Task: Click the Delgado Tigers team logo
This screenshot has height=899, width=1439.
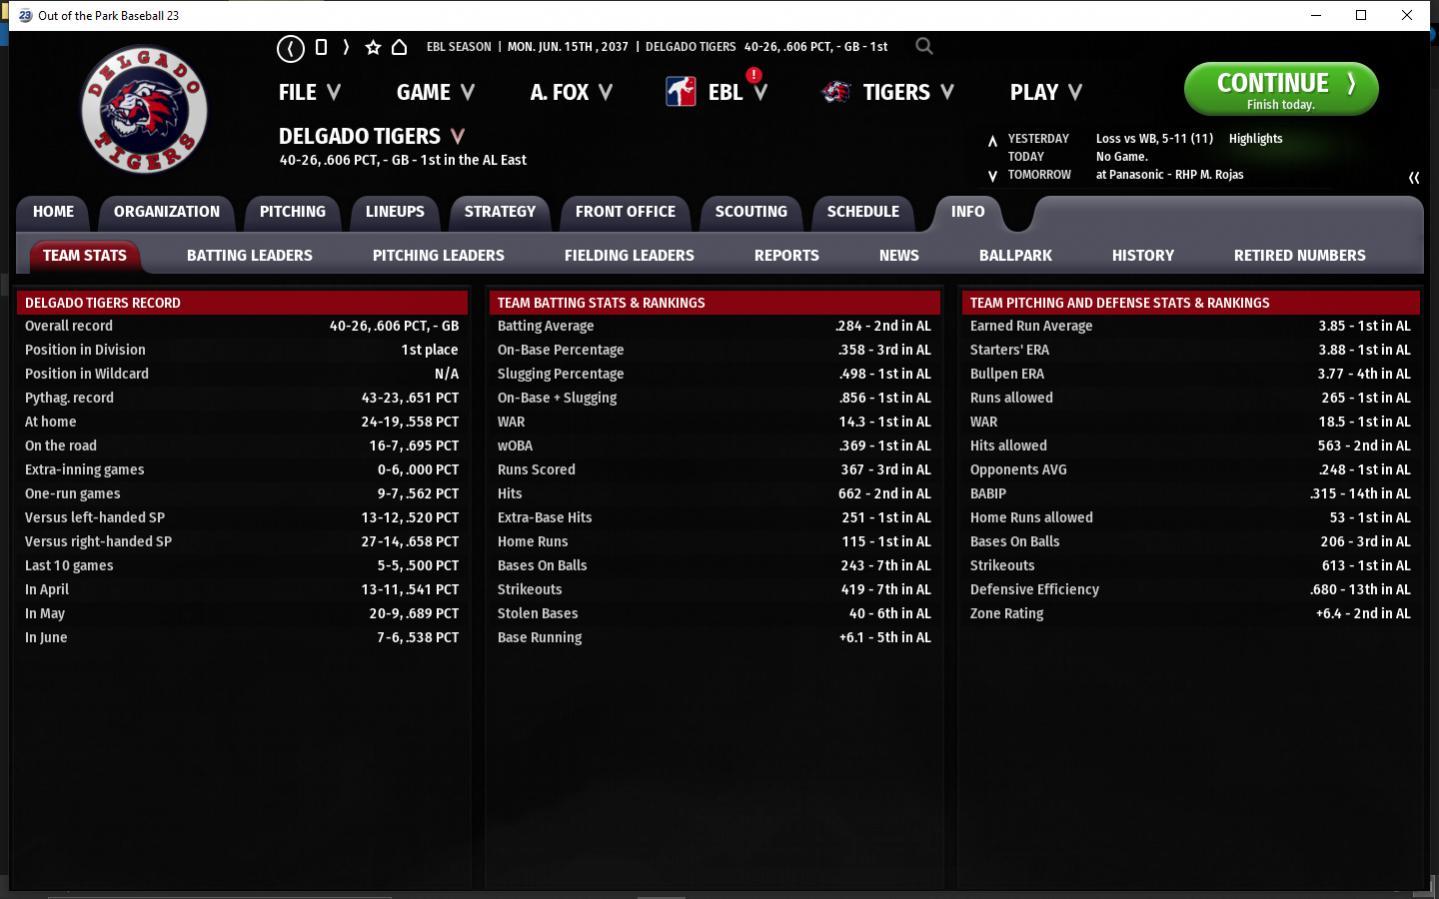Action: tap(144, 110)
